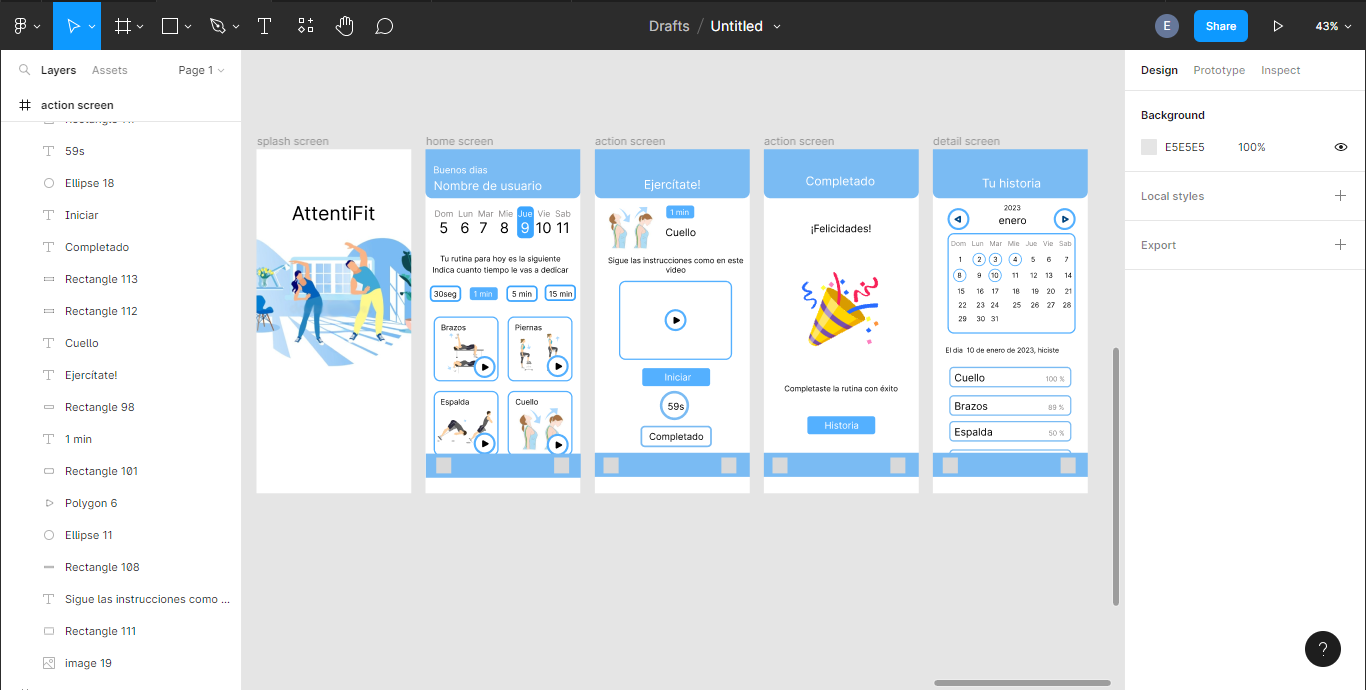Open the Resources panel icon
Image resolution: width=1366 pixels, height=690 pixels.
tap(305, 25)
